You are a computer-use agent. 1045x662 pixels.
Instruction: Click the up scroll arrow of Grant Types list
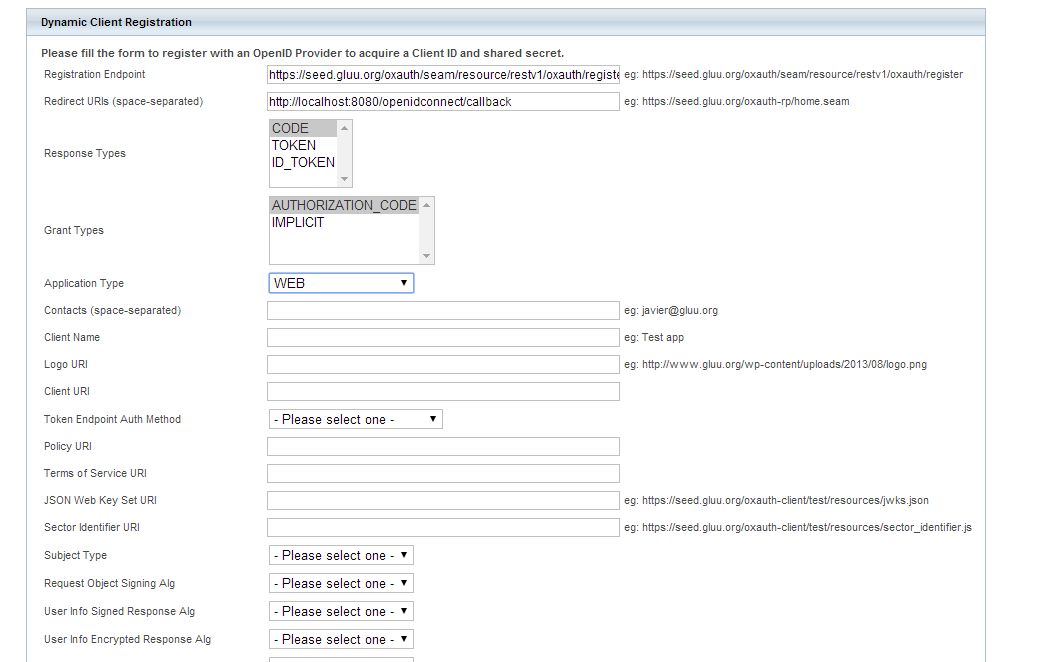click(429, 205)
